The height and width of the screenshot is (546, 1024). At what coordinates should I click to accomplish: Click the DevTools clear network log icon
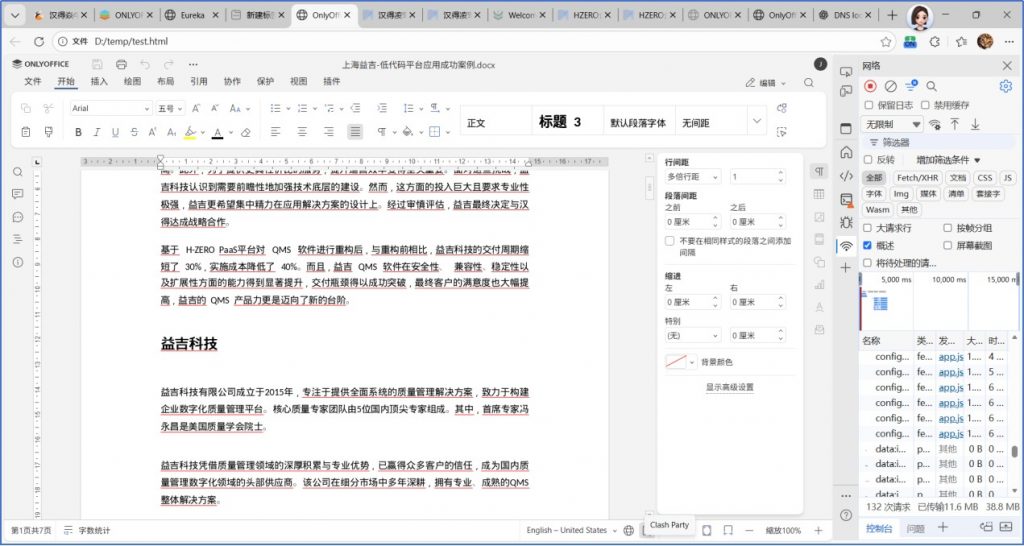(890, 87)
